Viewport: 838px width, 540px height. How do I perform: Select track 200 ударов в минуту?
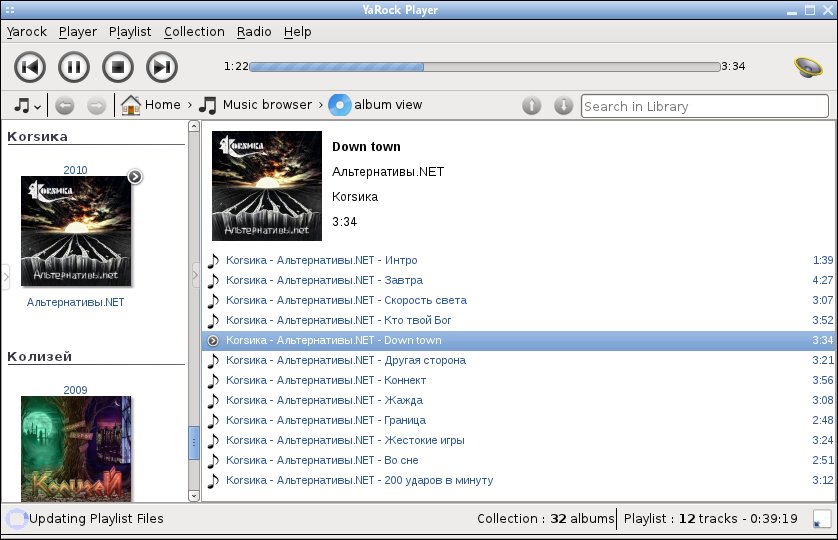click(519, 480)
